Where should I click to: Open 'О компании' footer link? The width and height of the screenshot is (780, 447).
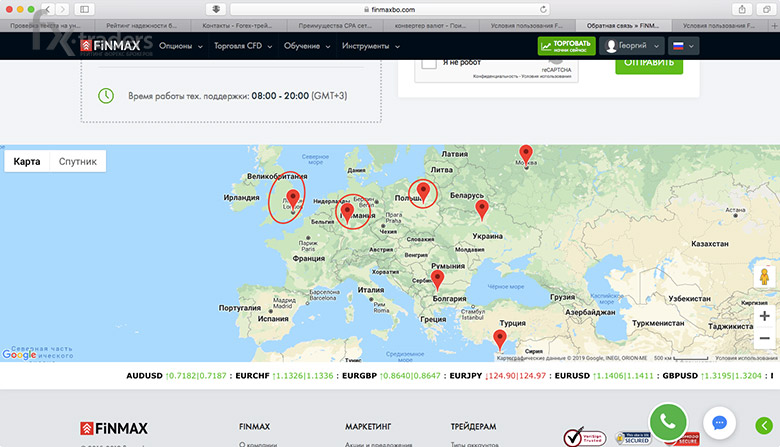pyautogui.click(x=258, y=444)
